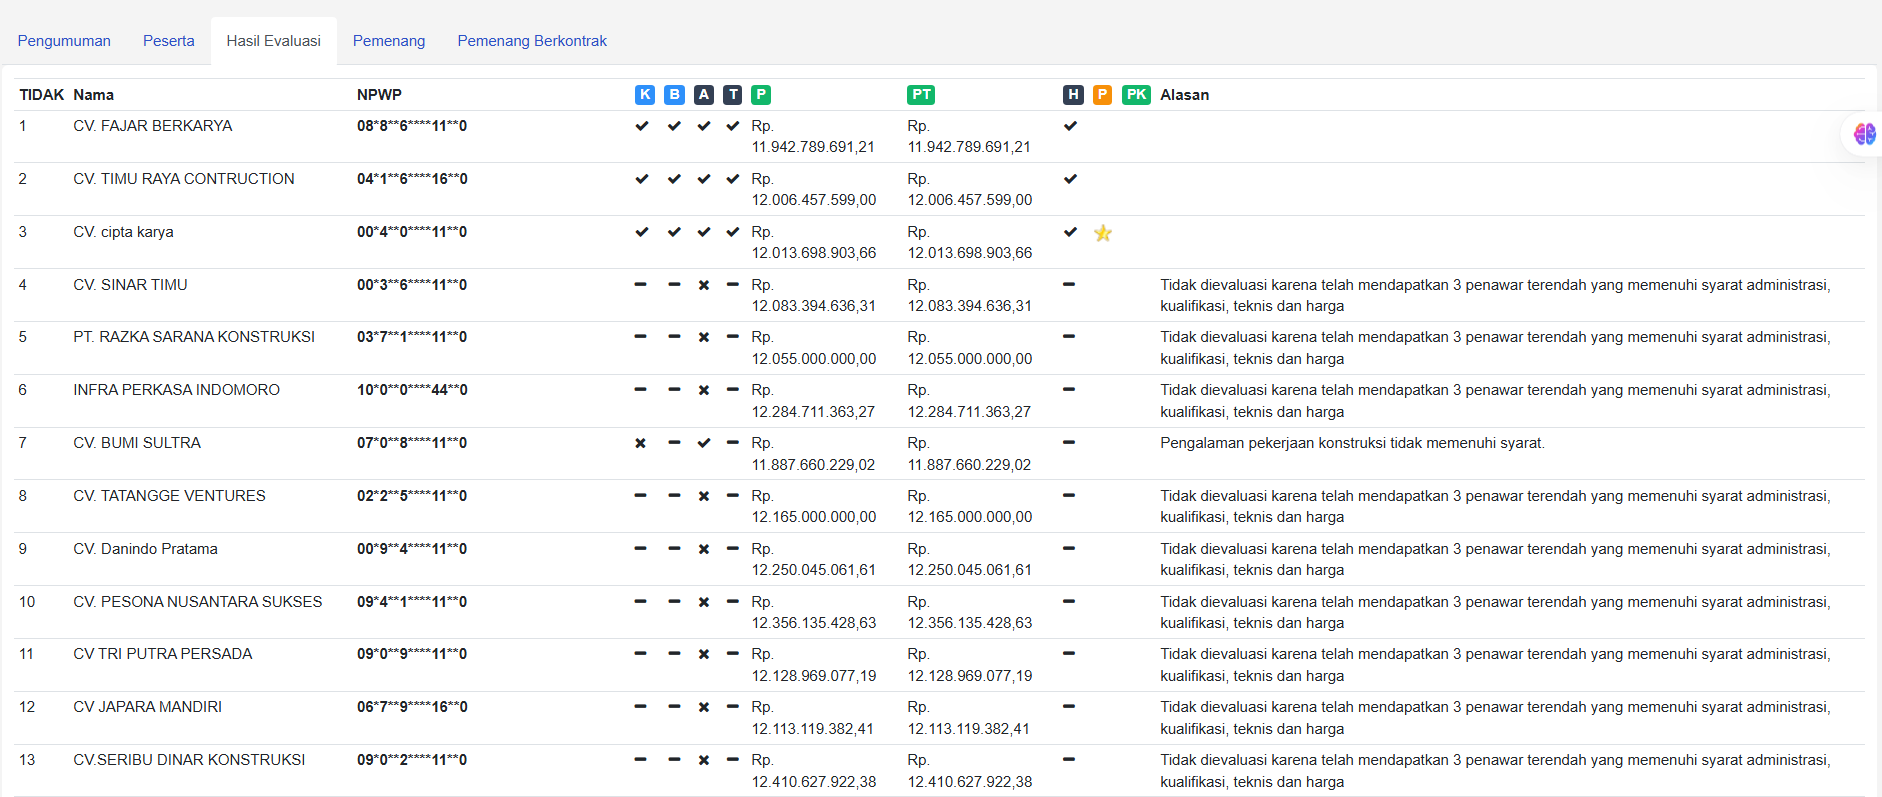Select PT. RAZKA SARANA KONSTRUKSI name
Image resolution: width=1882 pixels, height=797 pixels.
194,337
